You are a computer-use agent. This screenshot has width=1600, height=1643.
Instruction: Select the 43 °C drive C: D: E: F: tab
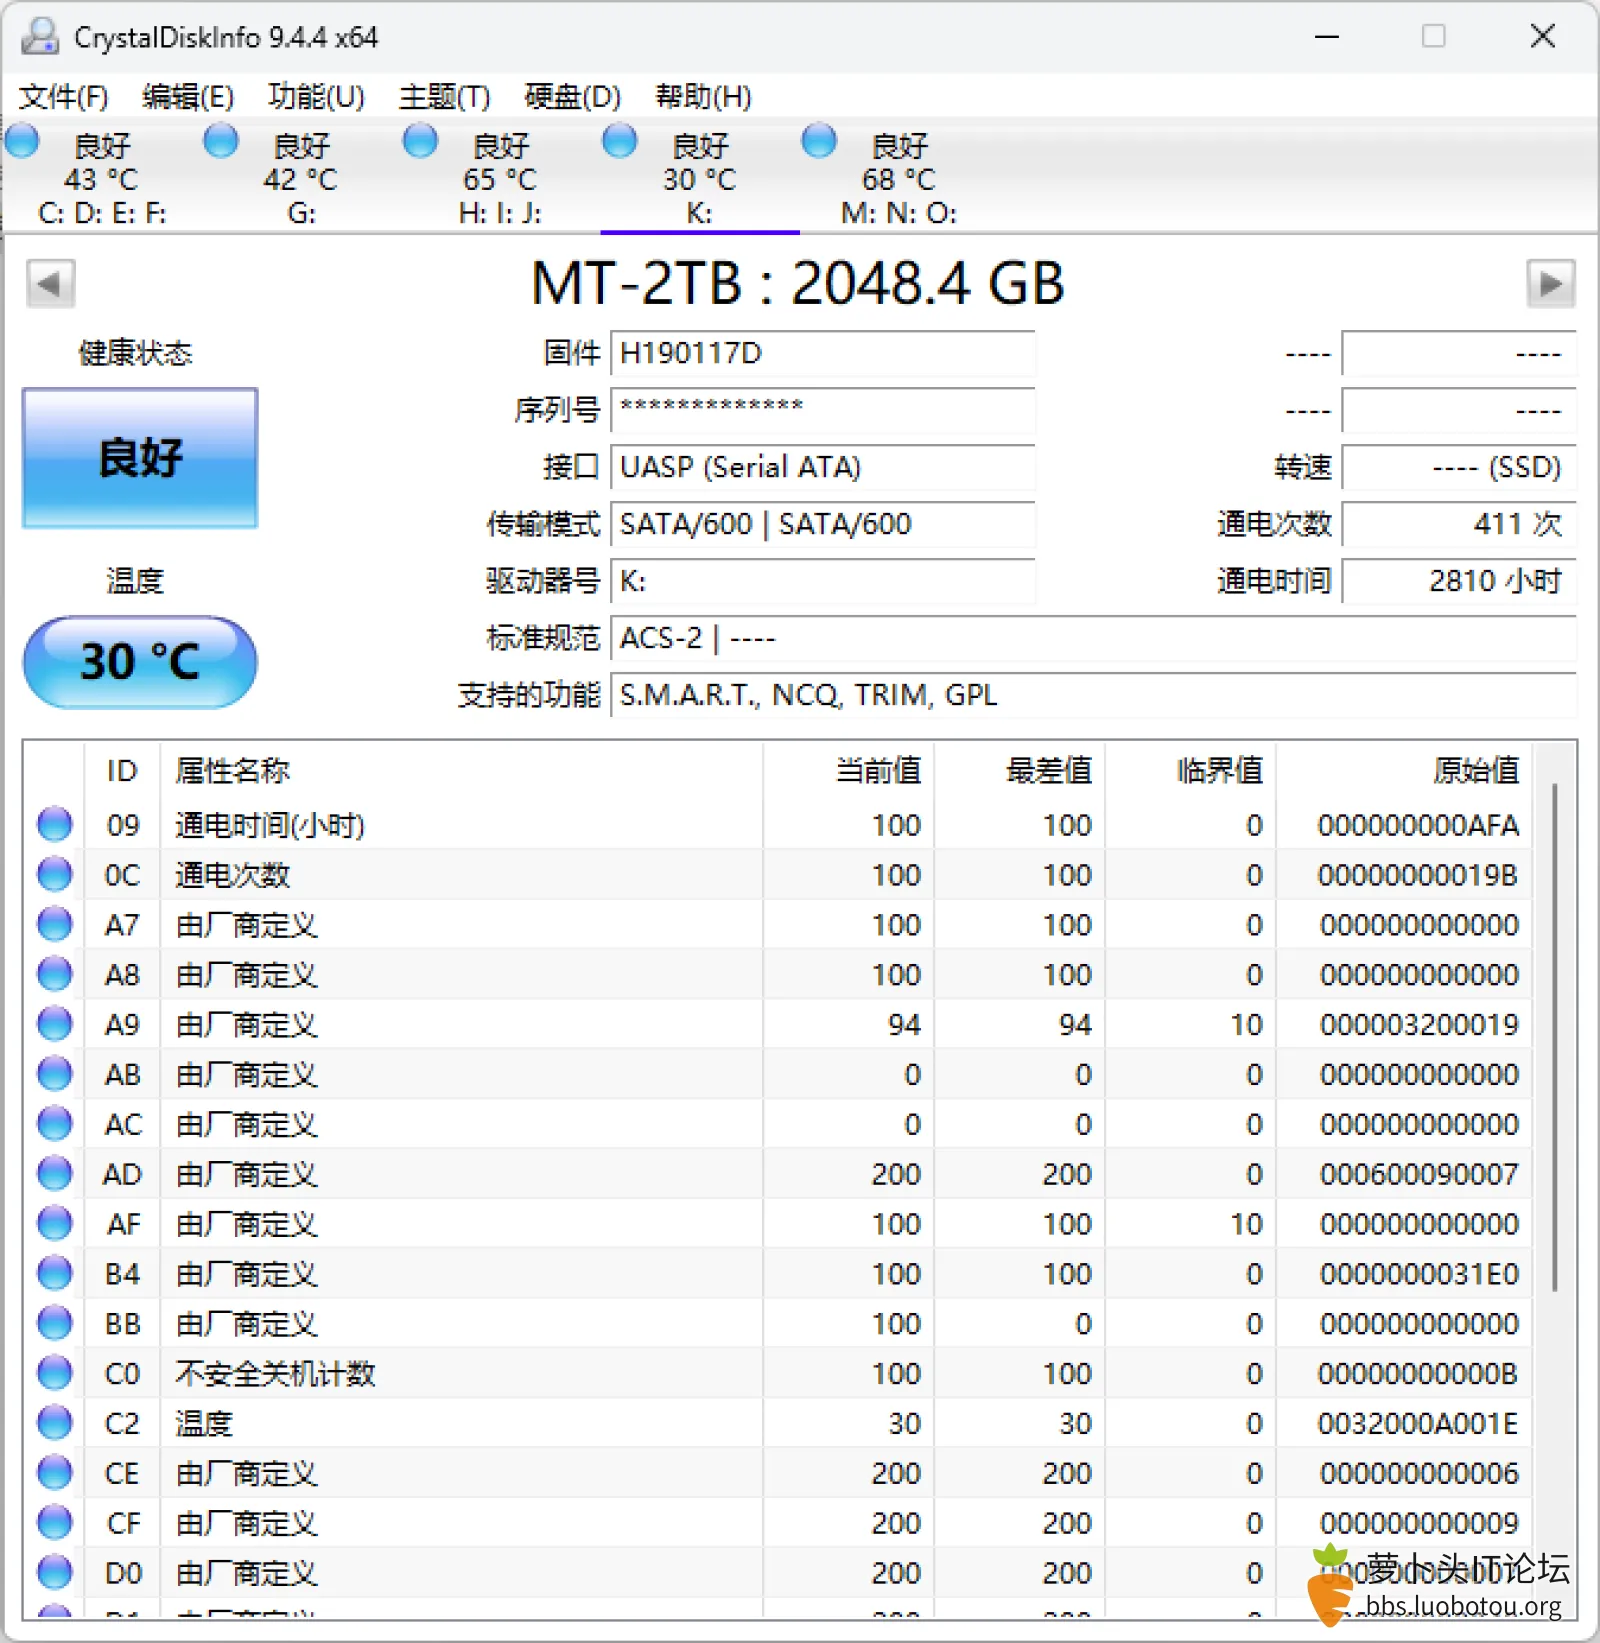click(102, 178)
